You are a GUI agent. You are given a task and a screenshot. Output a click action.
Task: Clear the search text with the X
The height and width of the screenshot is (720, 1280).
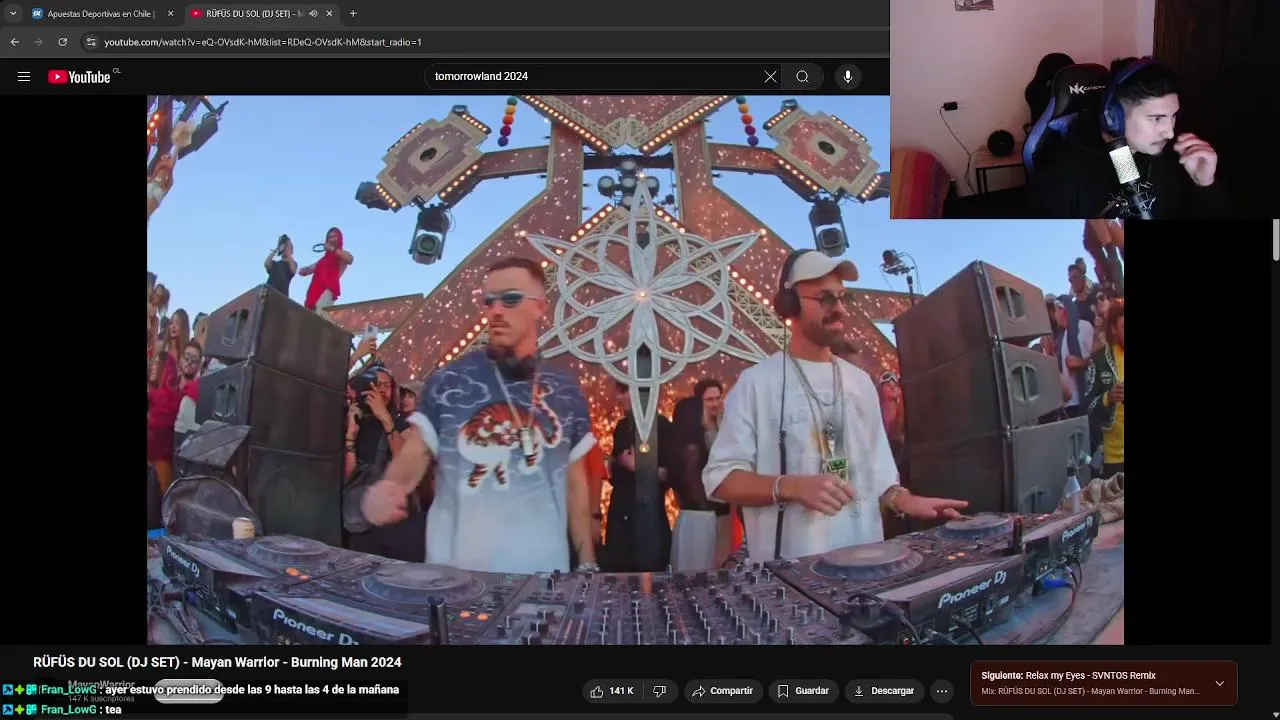(x=770, y=77)
